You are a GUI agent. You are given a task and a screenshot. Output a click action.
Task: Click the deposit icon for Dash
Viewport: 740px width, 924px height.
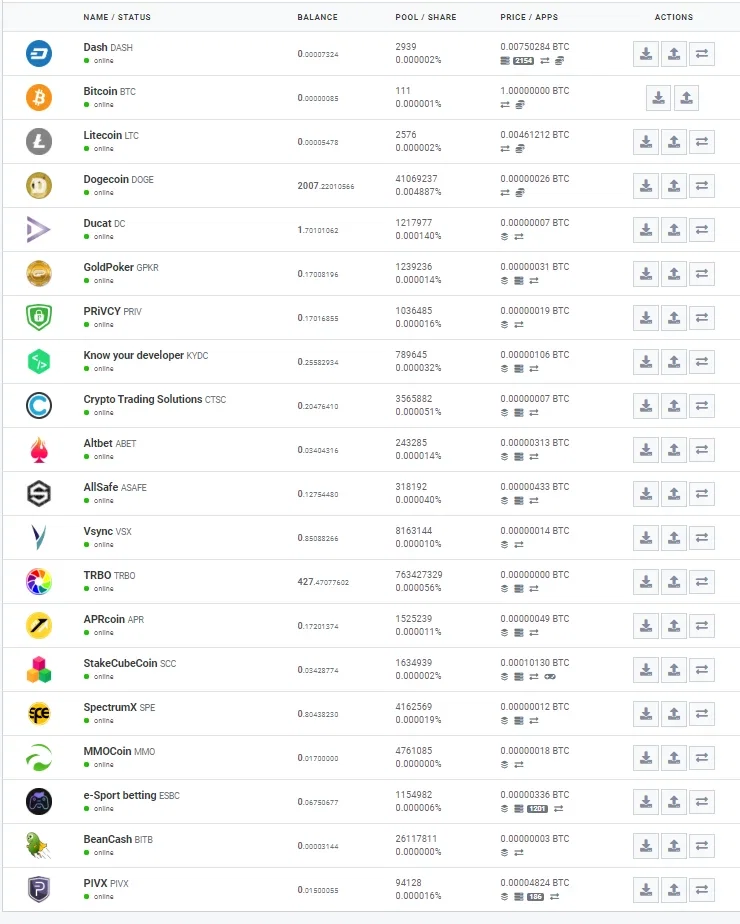click(x=646, y=54)
